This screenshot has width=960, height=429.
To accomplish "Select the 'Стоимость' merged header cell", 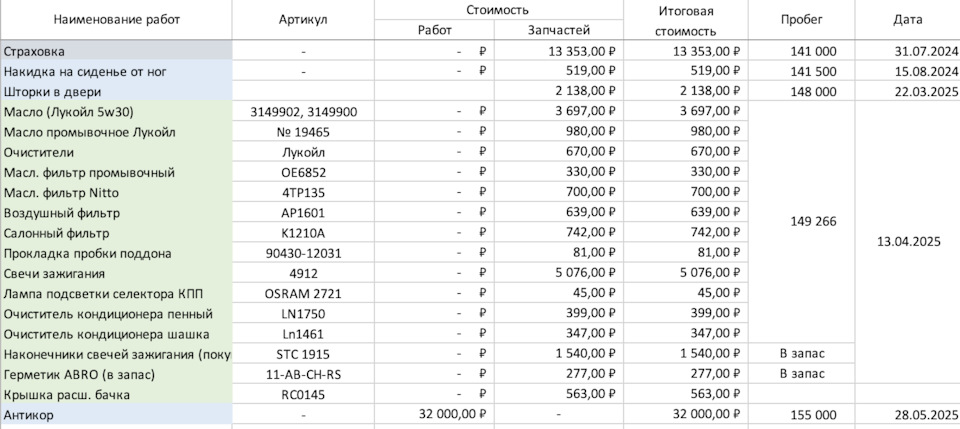I will pos(497,9).
